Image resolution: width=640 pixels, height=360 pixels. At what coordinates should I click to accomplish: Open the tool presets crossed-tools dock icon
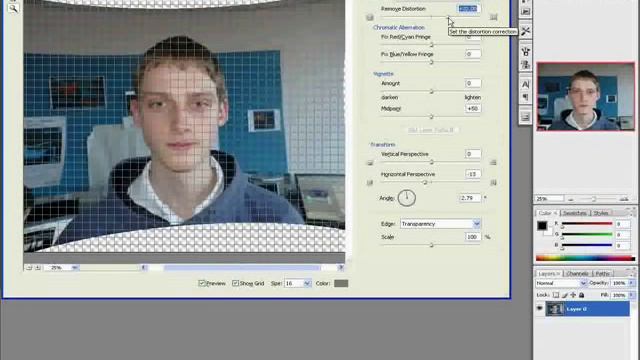[x=525, y=31]
